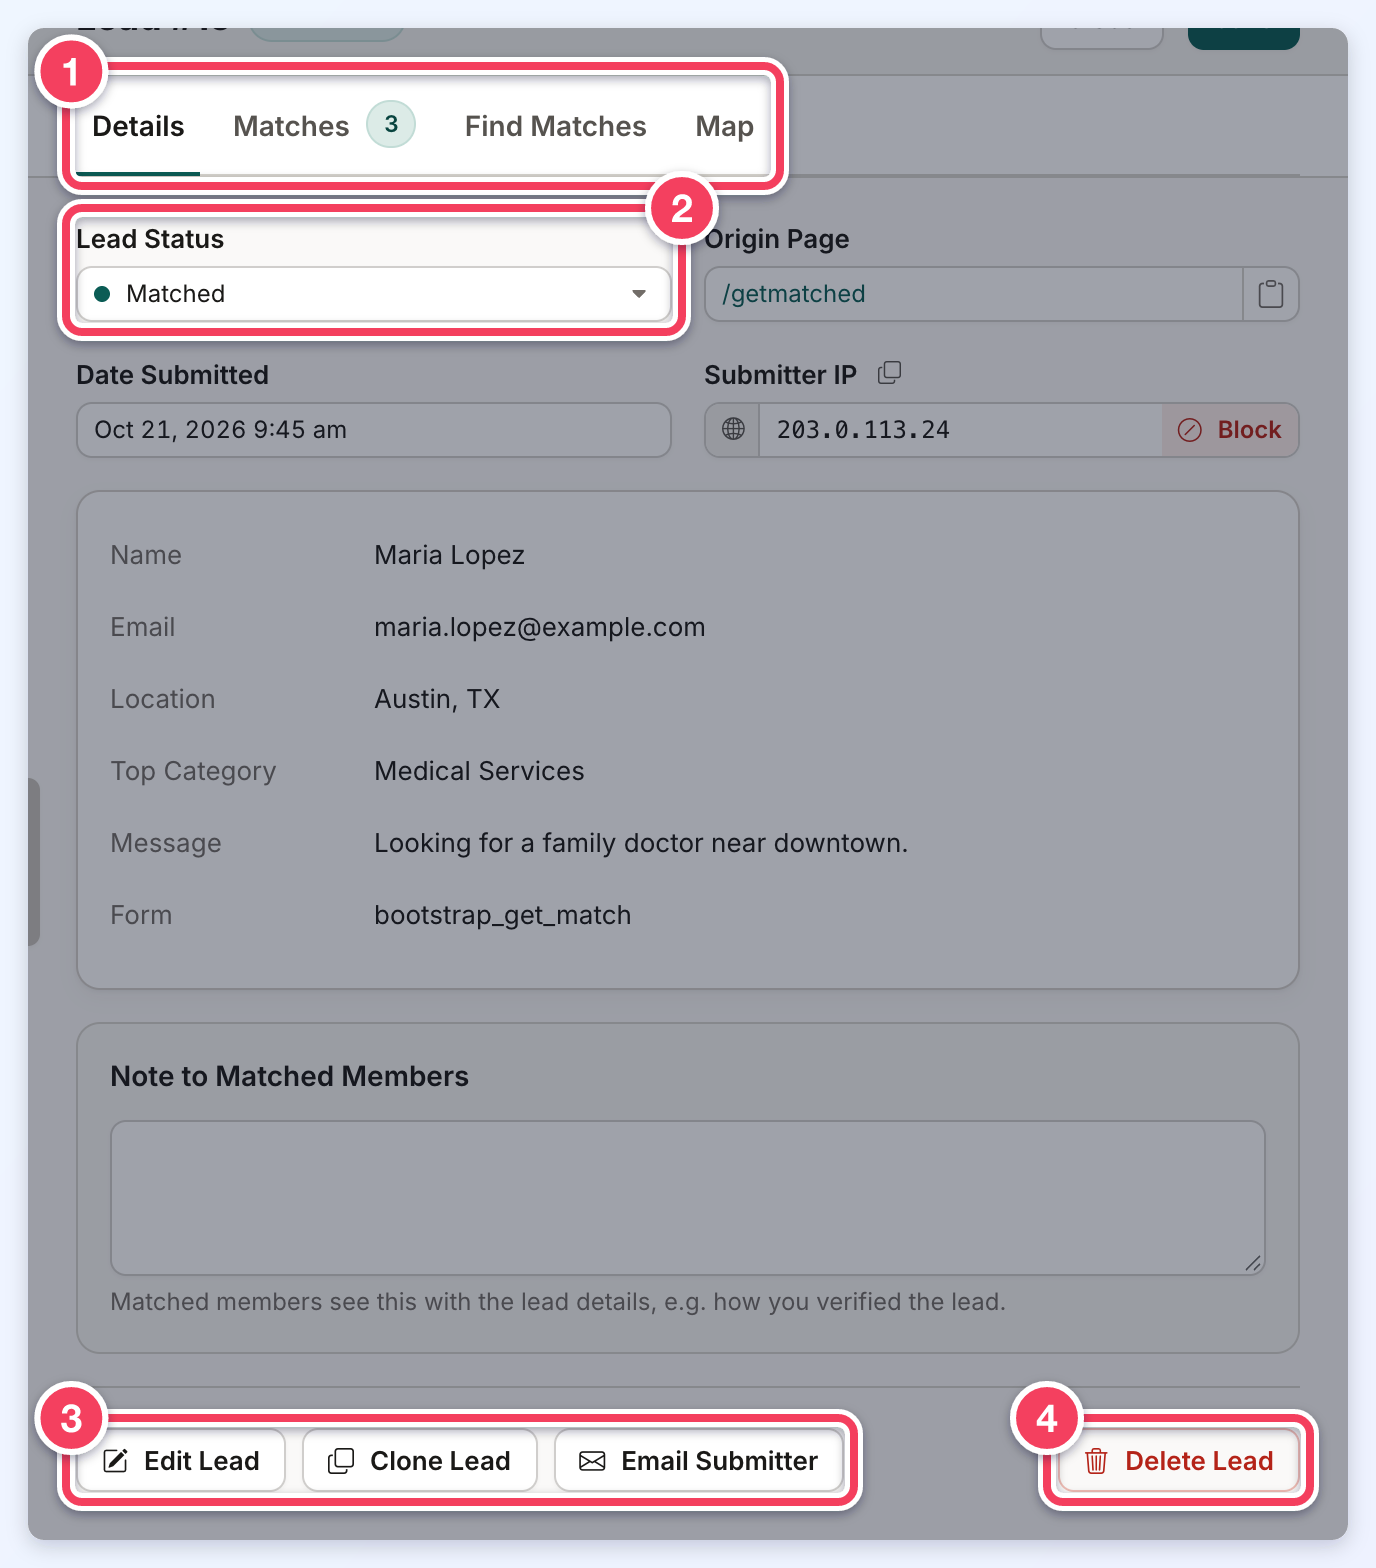Click the name value Maria Lopez
Screen dimensions: 1376x1568
tap(449, 555)
